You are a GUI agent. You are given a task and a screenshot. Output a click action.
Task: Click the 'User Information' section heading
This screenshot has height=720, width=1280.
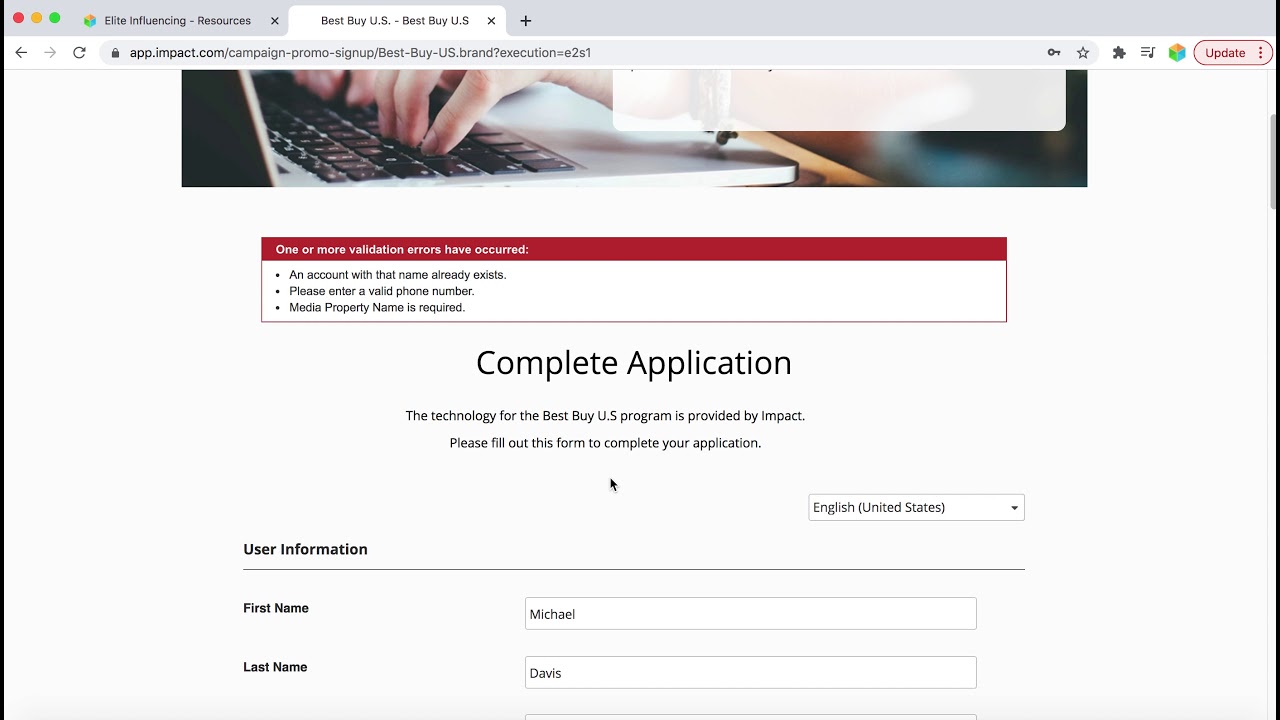(x=305, y=549)
